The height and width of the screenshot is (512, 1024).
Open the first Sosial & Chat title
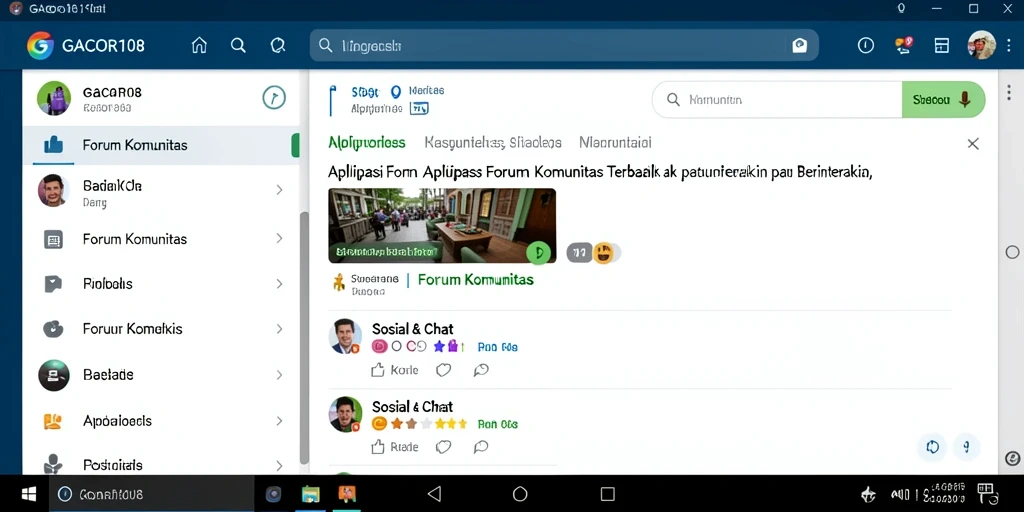[x=412, y=329]
